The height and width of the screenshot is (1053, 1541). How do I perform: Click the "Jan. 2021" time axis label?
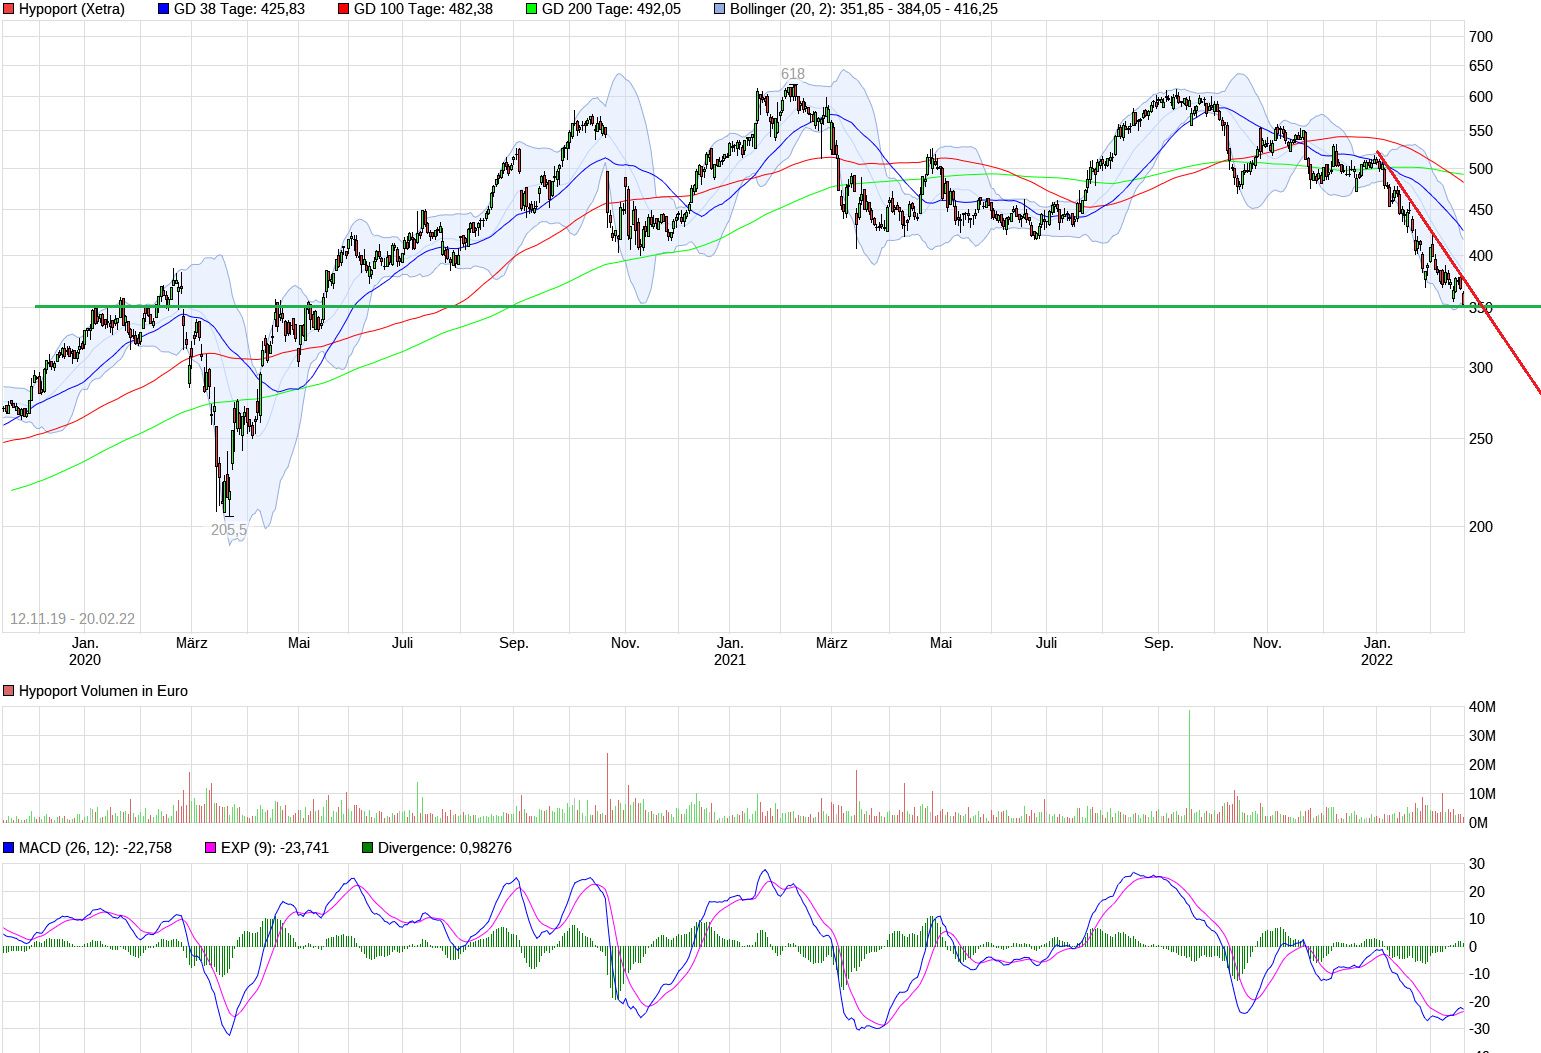tap(730, 651)
